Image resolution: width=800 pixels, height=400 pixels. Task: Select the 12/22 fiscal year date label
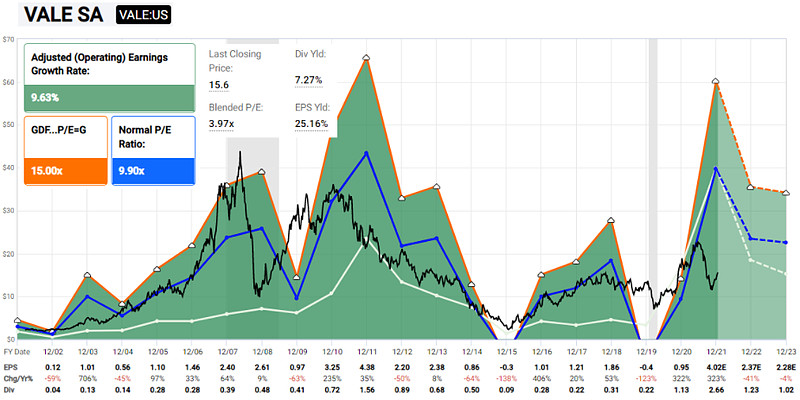753,351
